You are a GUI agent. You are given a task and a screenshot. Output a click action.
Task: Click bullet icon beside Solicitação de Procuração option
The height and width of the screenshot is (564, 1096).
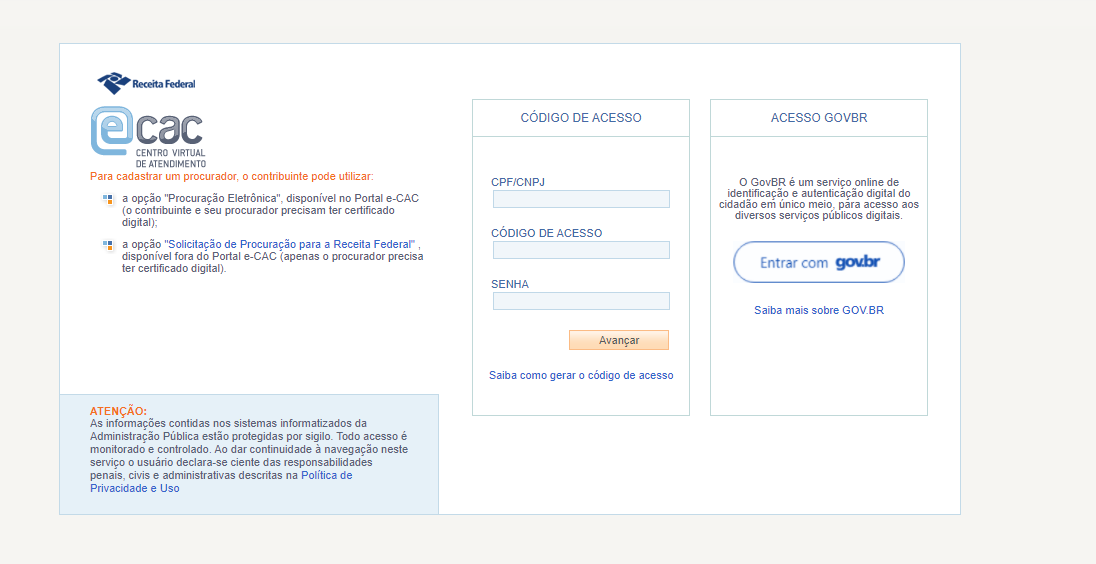(108, 245)
